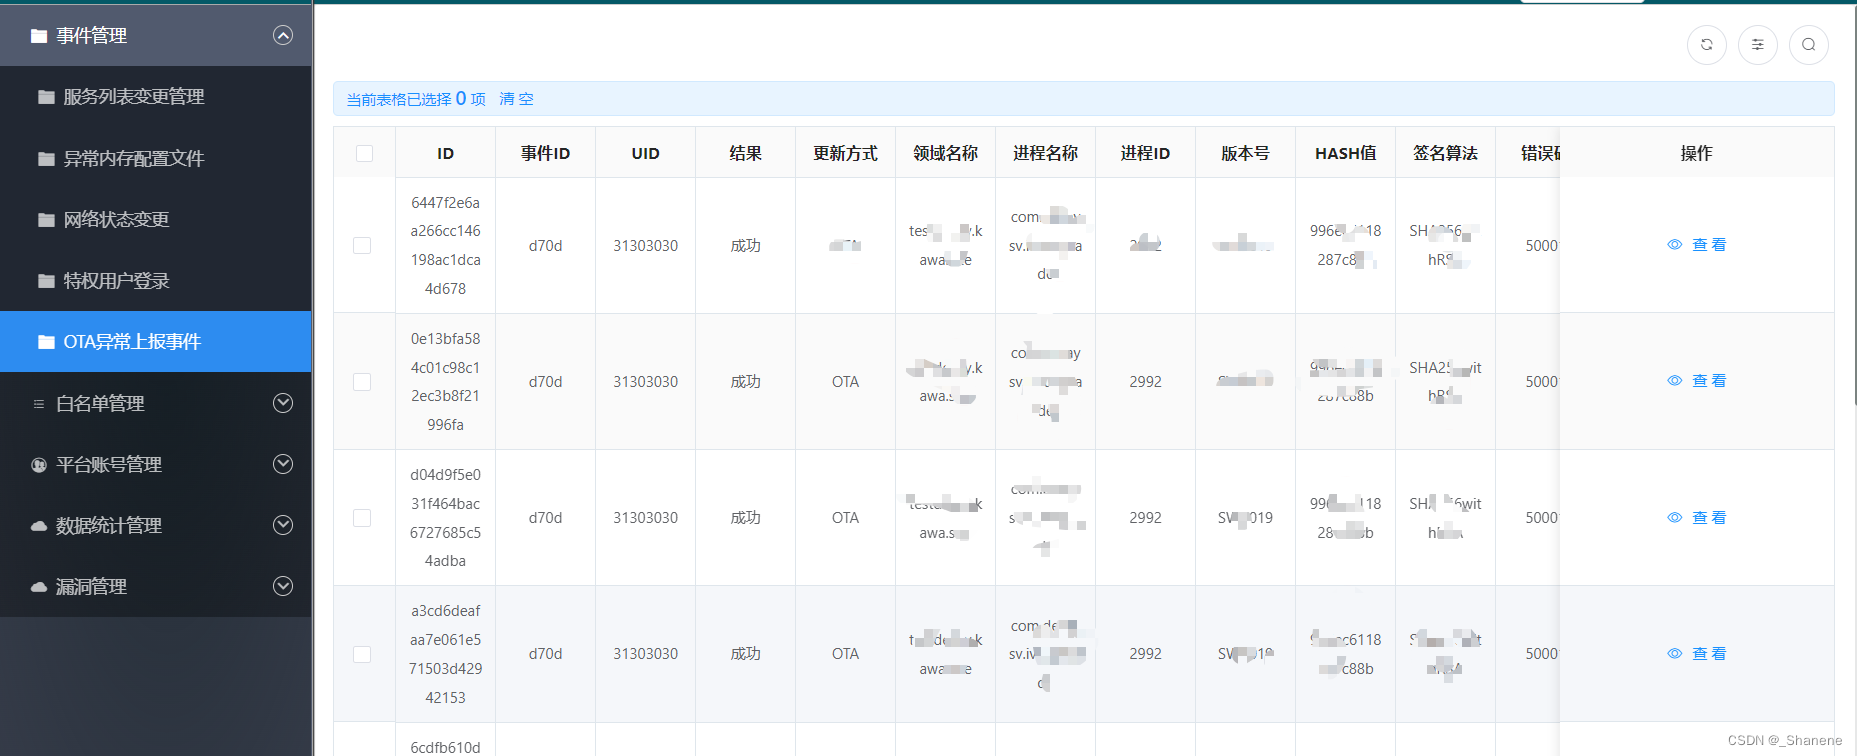Image resolution: width=1857 pixels, height=756 pixels.
Task: Click 清空 to clear selection
Action: (516, 99)
